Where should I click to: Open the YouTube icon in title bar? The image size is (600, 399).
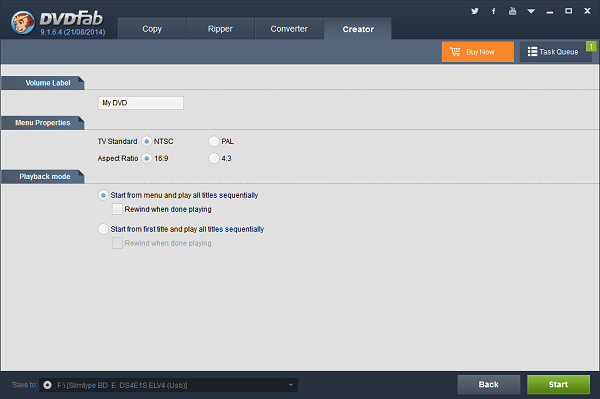click(512, 11)
